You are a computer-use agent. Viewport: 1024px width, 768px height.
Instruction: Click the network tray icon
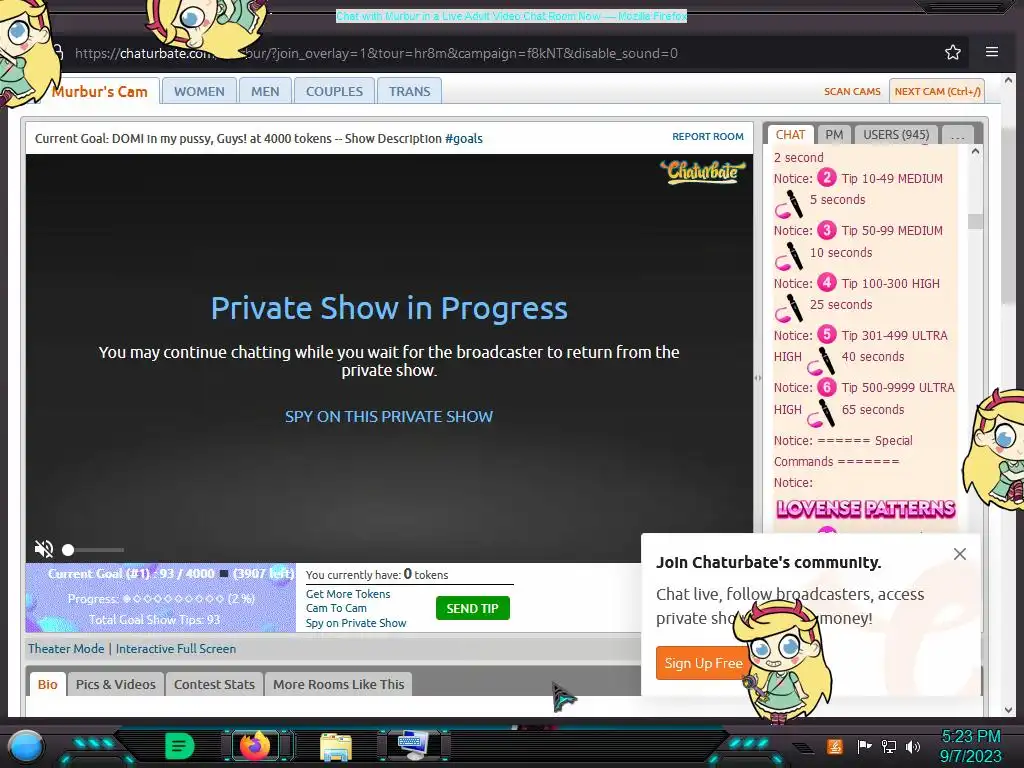pyautogui.click(x=889, y=746)
